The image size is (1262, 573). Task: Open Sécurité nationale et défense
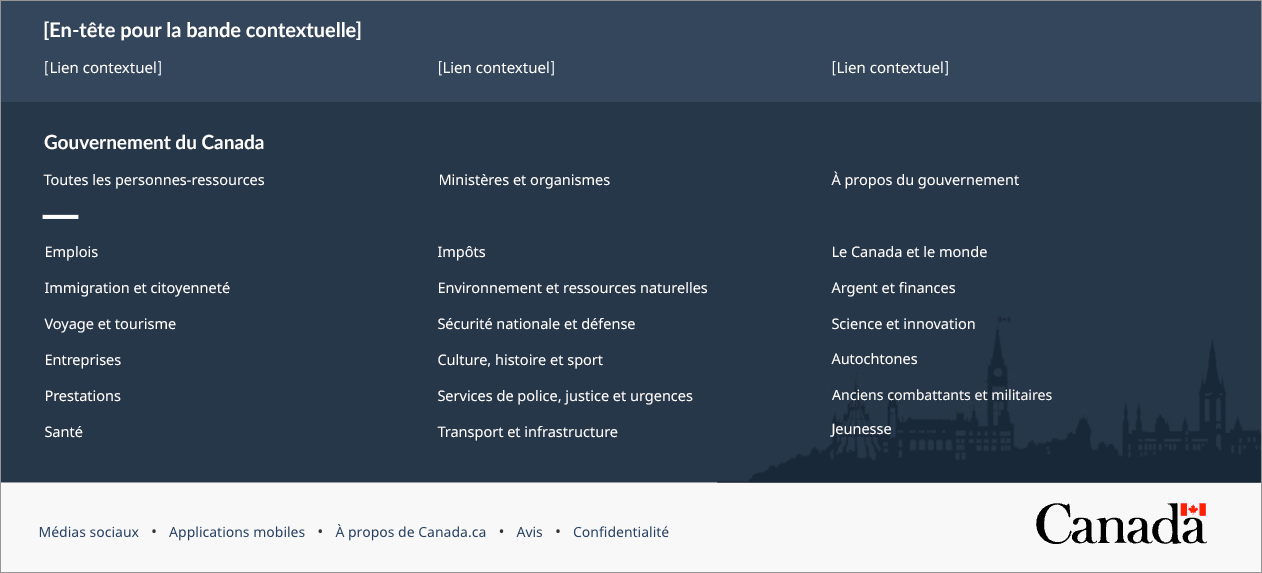coord(536,324)
